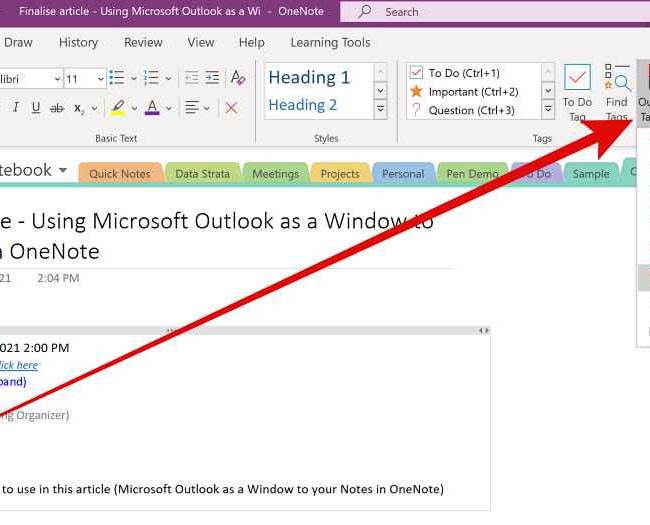Expand numbered list style options

(x=168, y=78)
